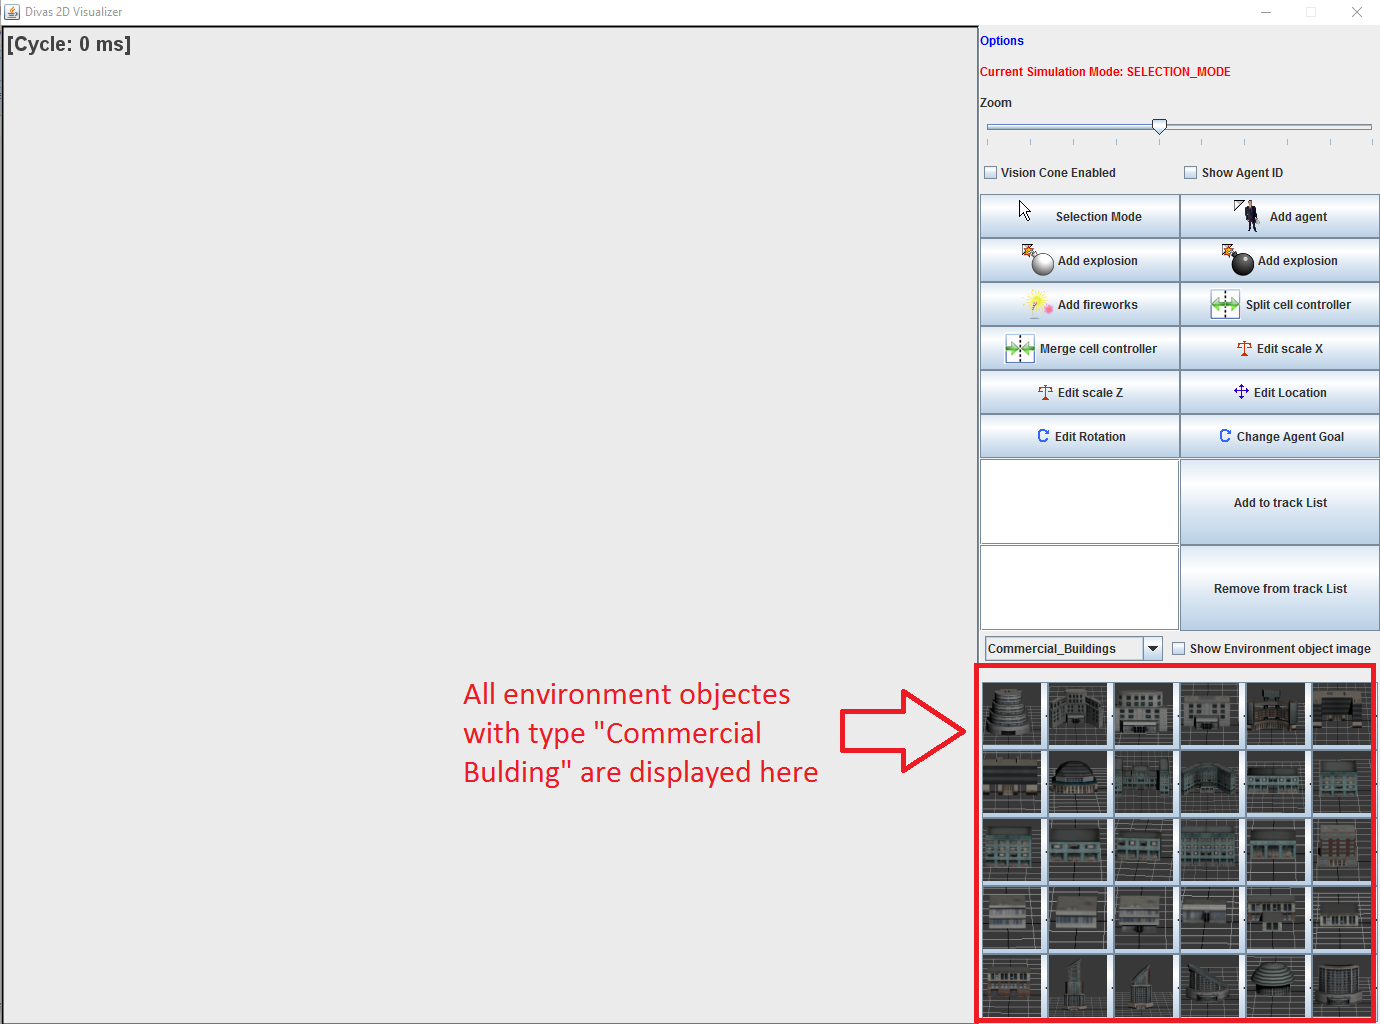
Task: Click Change Agent Goal
Action: coord(1280,436)
